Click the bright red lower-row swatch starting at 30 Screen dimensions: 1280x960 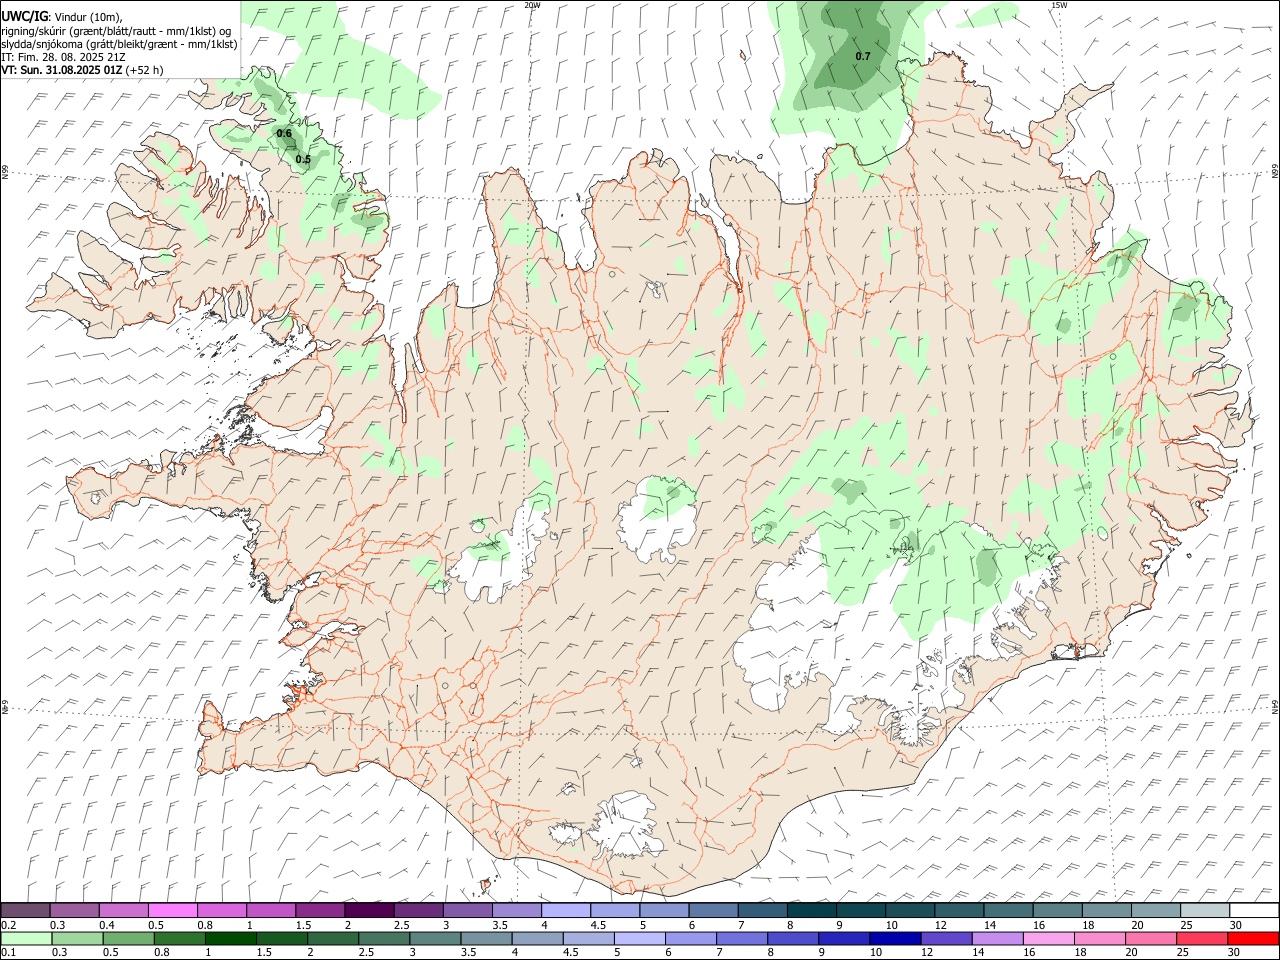coord(1253,939)
